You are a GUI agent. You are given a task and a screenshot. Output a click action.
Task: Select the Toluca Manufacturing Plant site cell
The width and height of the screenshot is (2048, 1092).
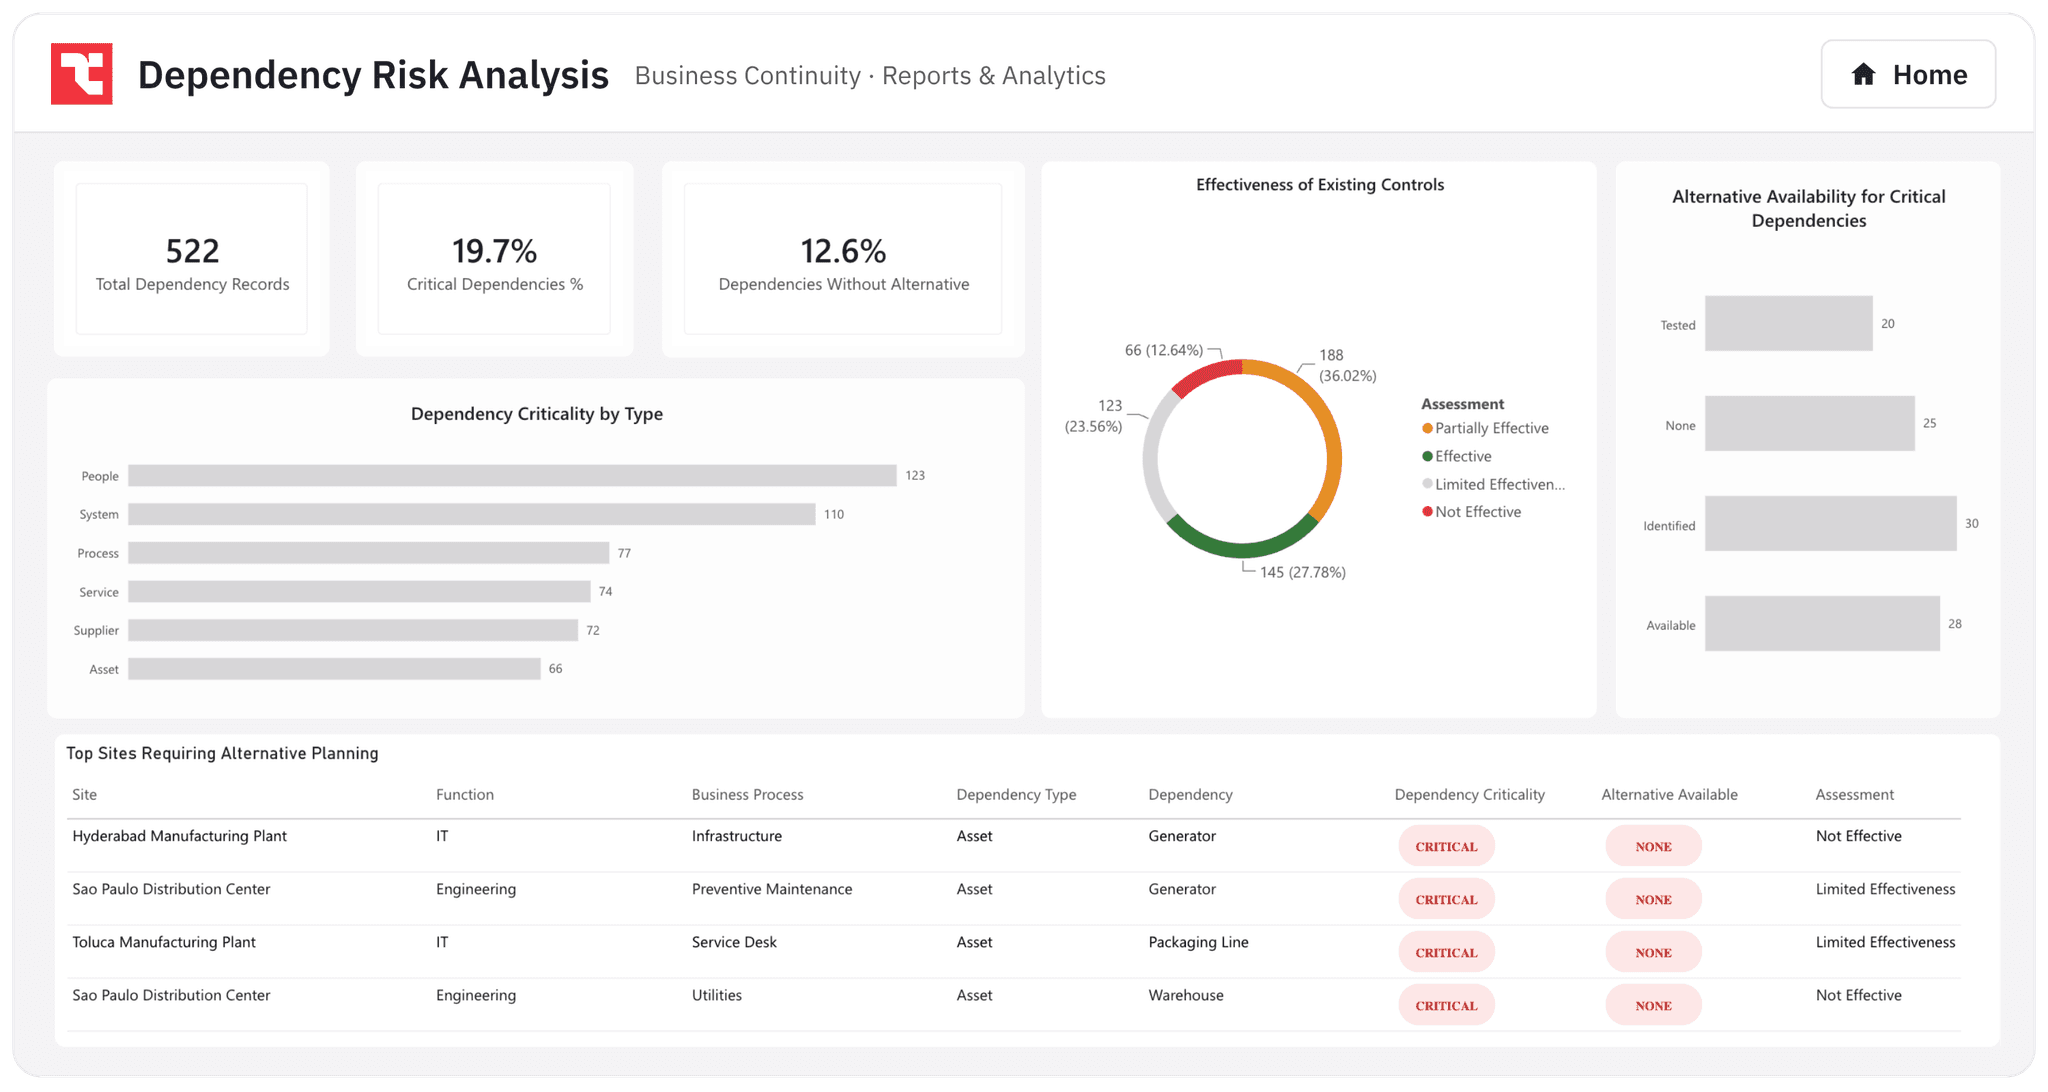[x=164, y=942]
